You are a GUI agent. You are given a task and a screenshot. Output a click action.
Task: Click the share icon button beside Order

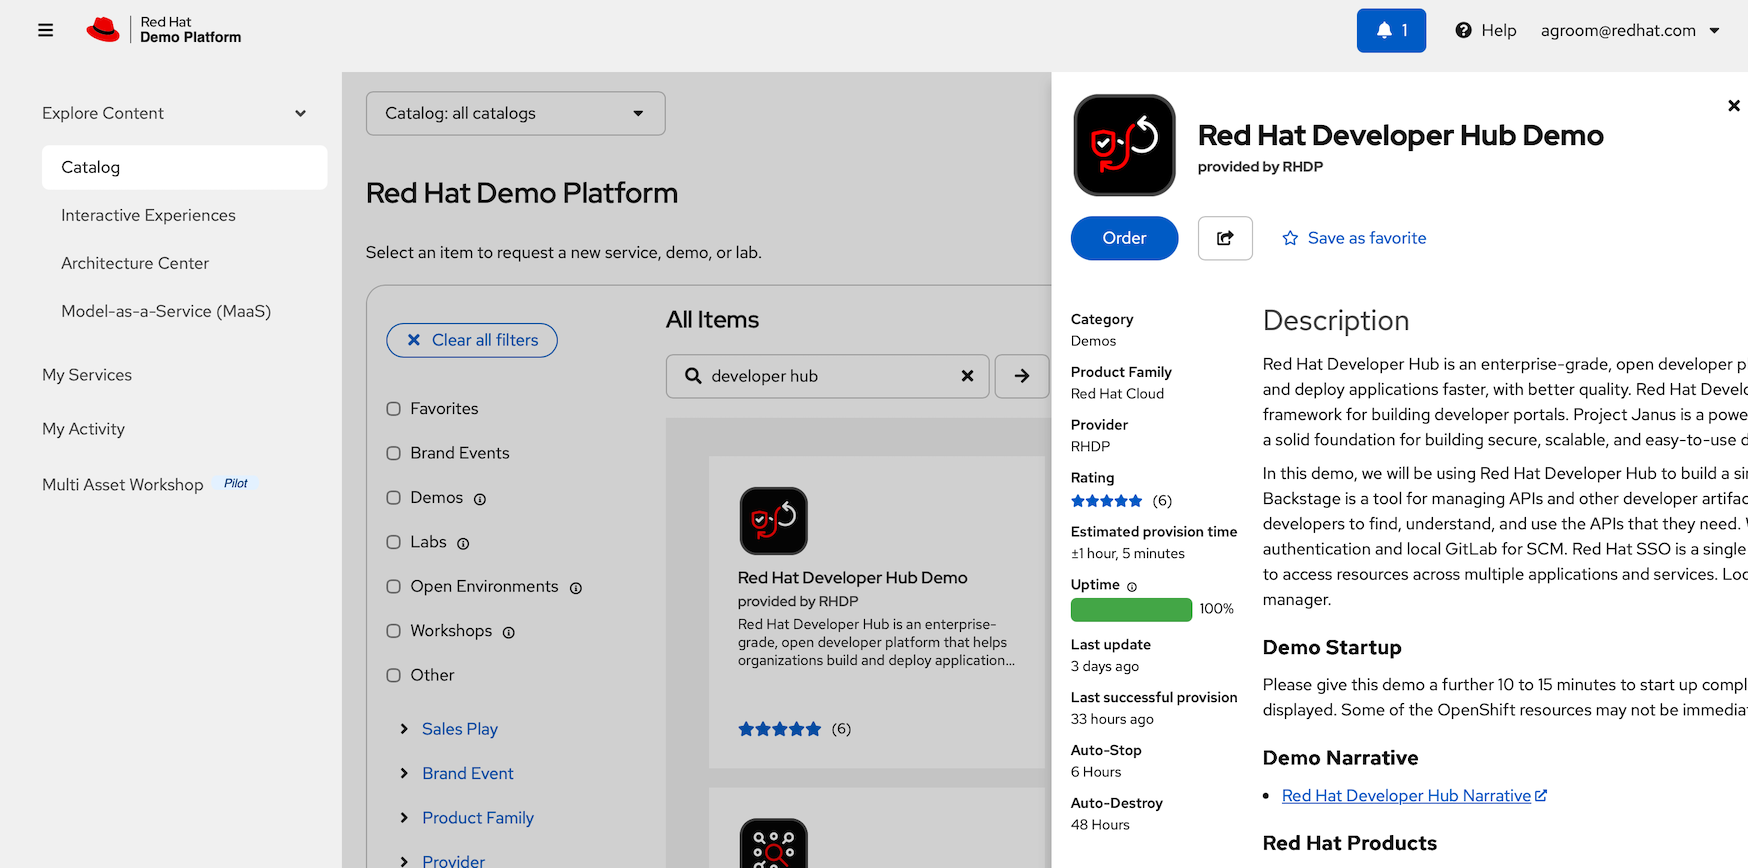pos(1225,238)
